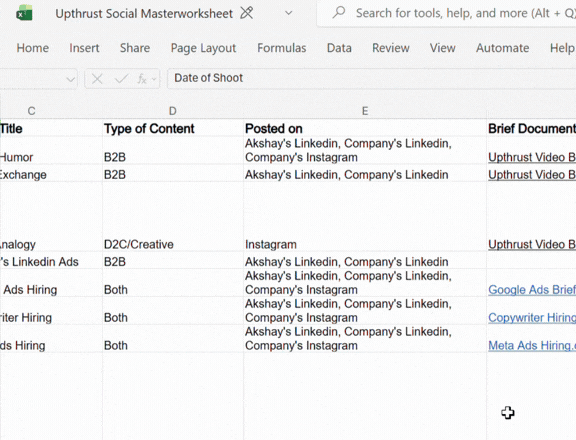Open the Home ribbon tab
576x440 pixels.
click(x=33, y=48)
